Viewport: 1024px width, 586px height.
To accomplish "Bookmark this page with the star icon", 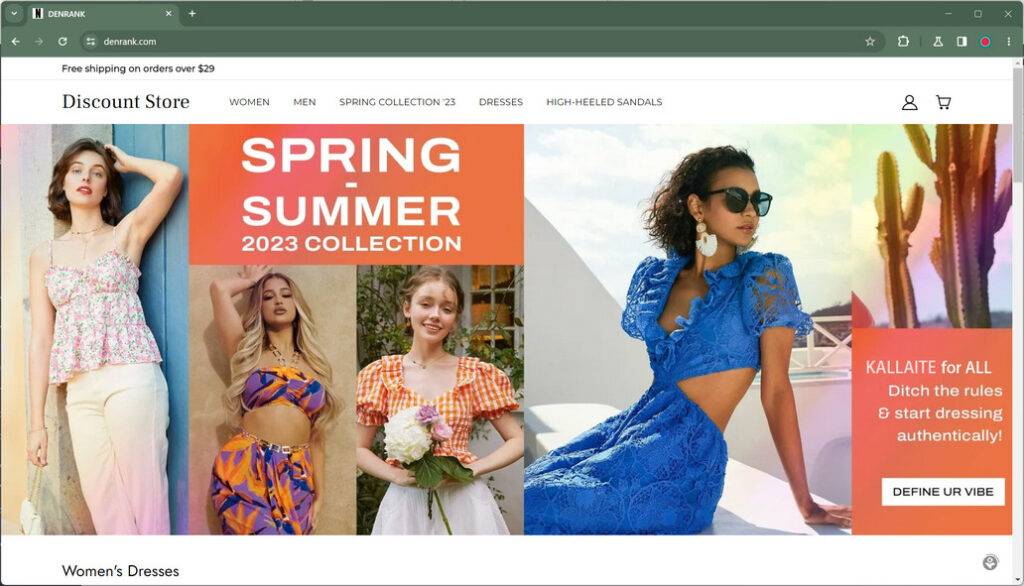I will click(870, 41).
